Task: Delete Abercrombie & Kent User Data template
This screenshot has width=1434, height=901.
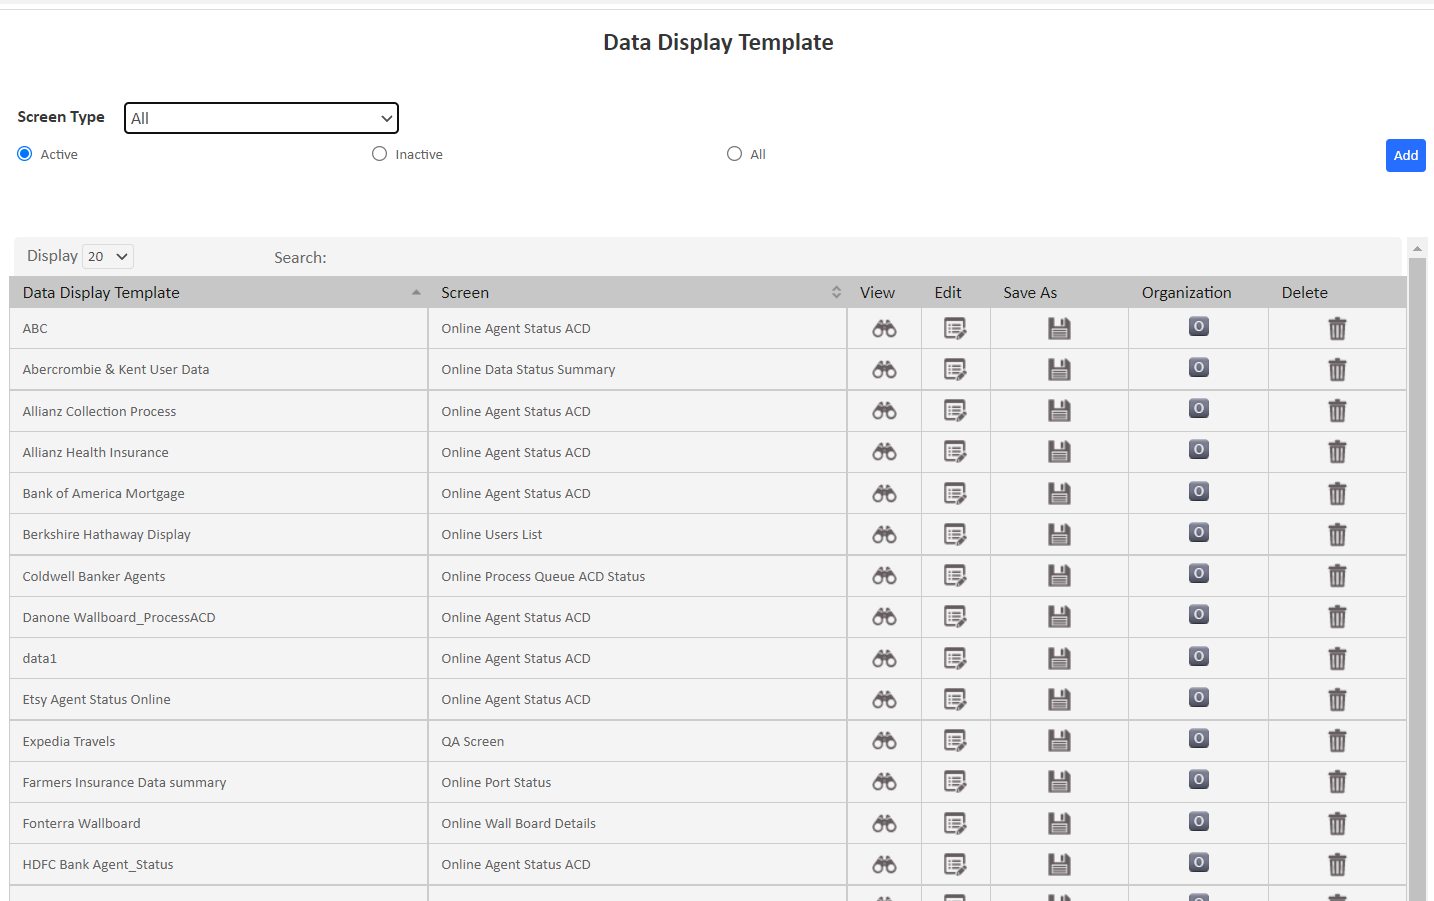Action: (x=1337, y=369)
